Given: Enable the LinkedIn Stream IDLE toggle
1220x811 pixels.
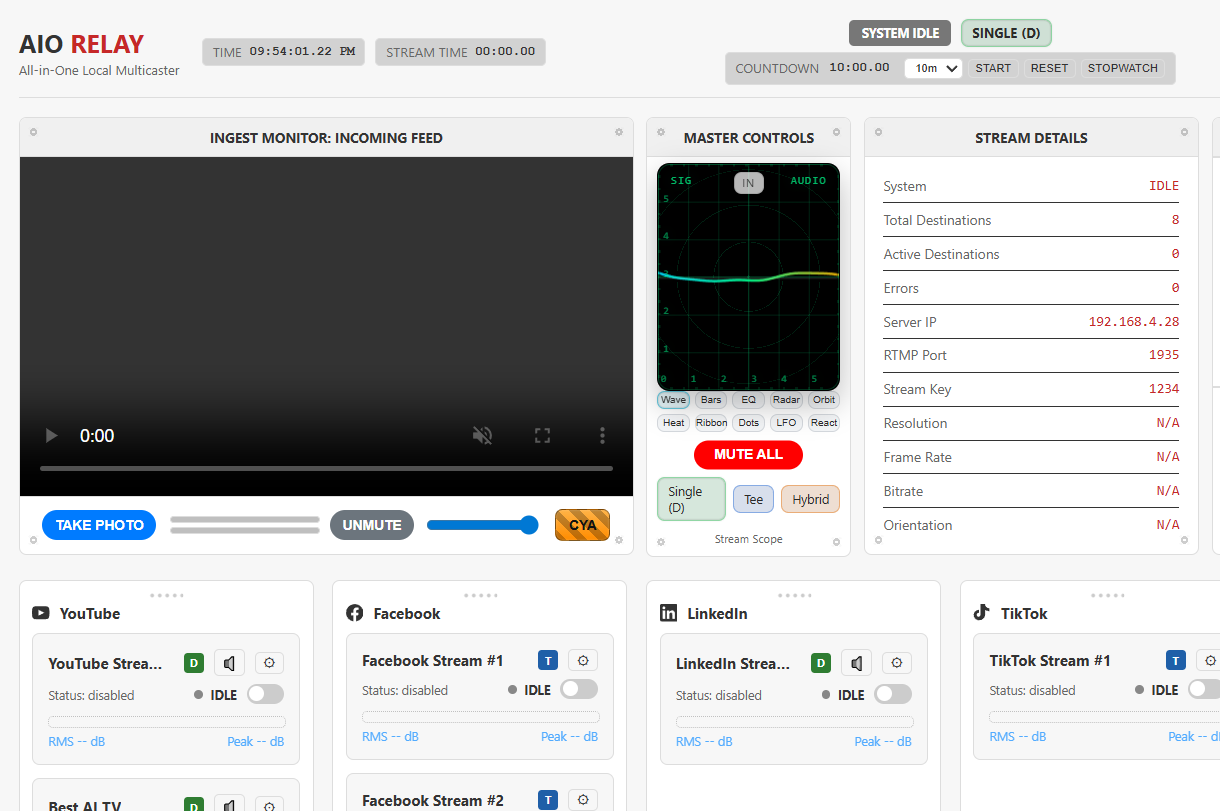Looking at the screenshot, I should click(893, 694).
